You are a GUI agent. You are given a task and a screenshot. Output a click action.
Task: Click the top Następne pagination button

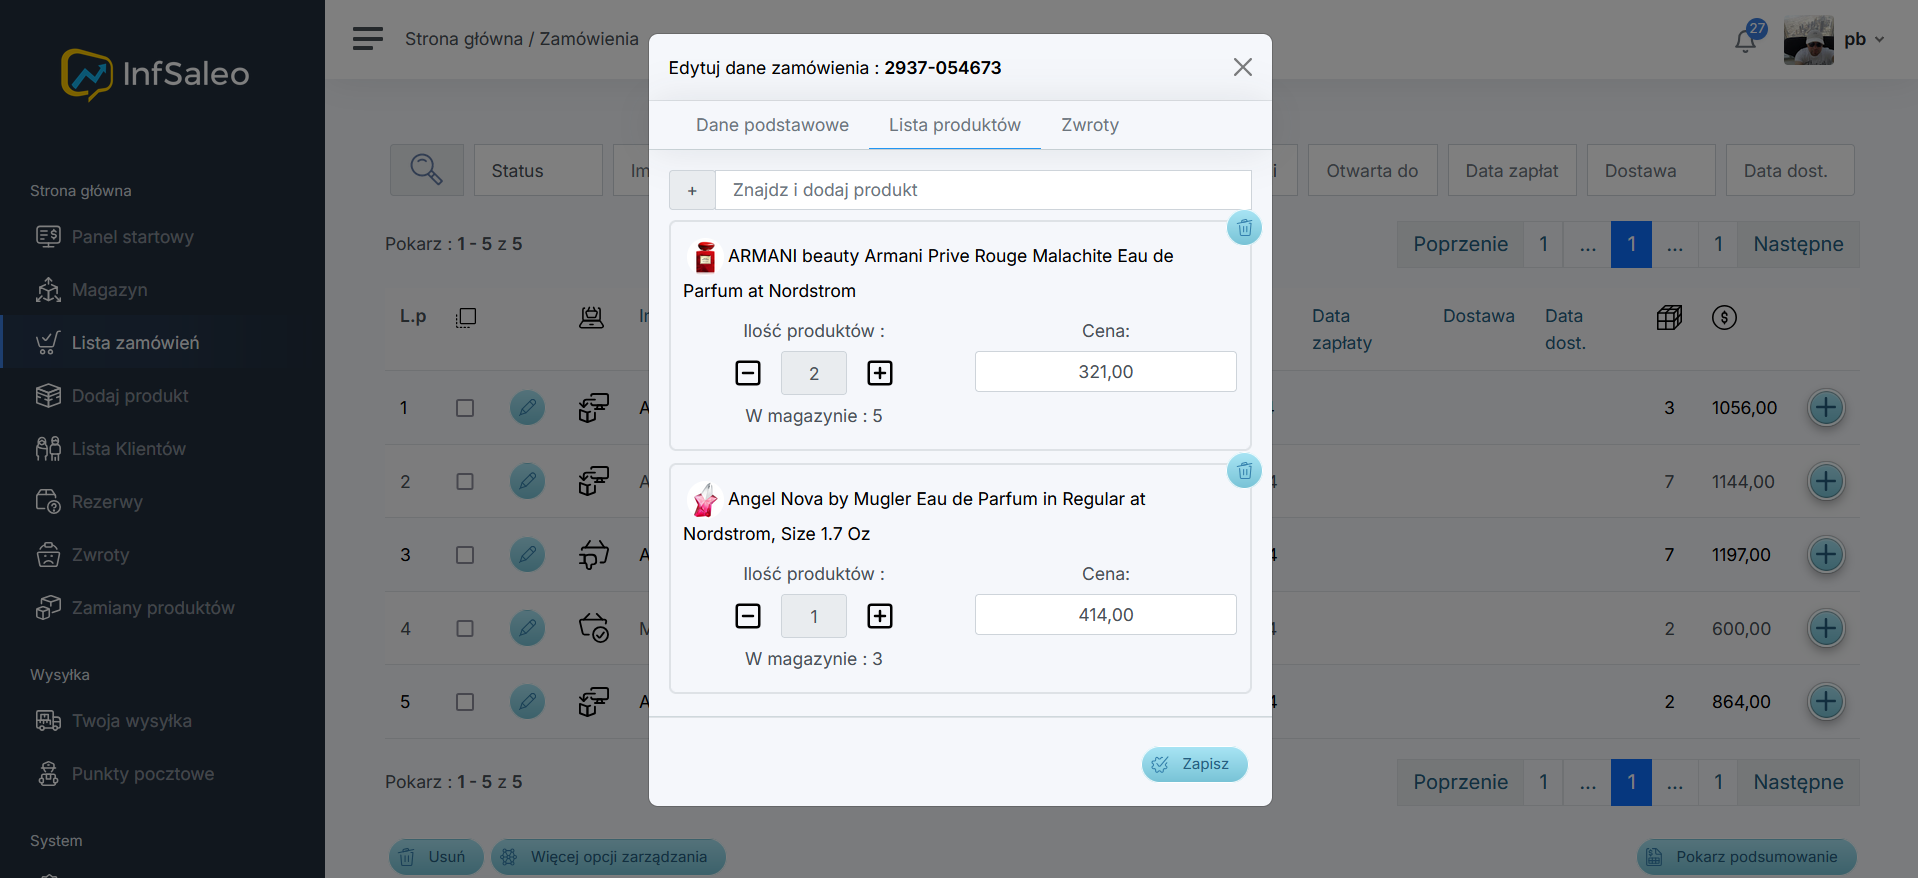(1798, 244)
